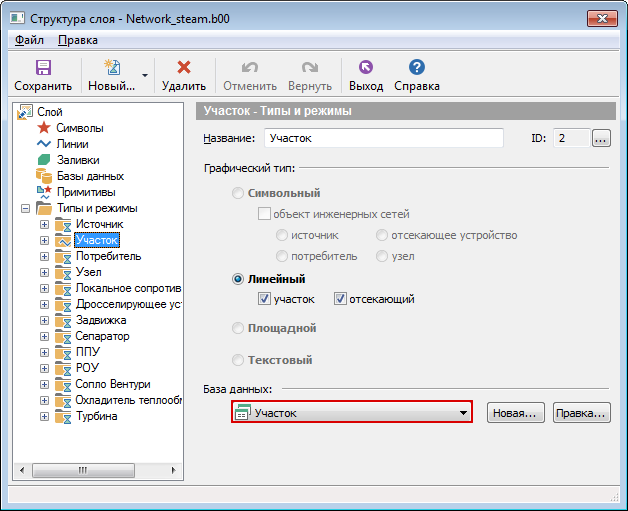Open the Файл menu
Viewport: 628px width, 511px height.
29,40
